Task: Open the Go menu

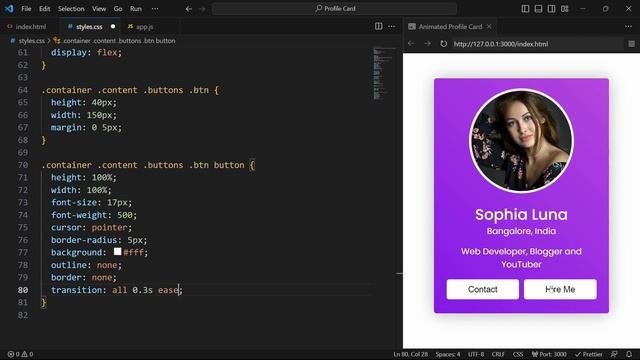Action: point(118,9)
